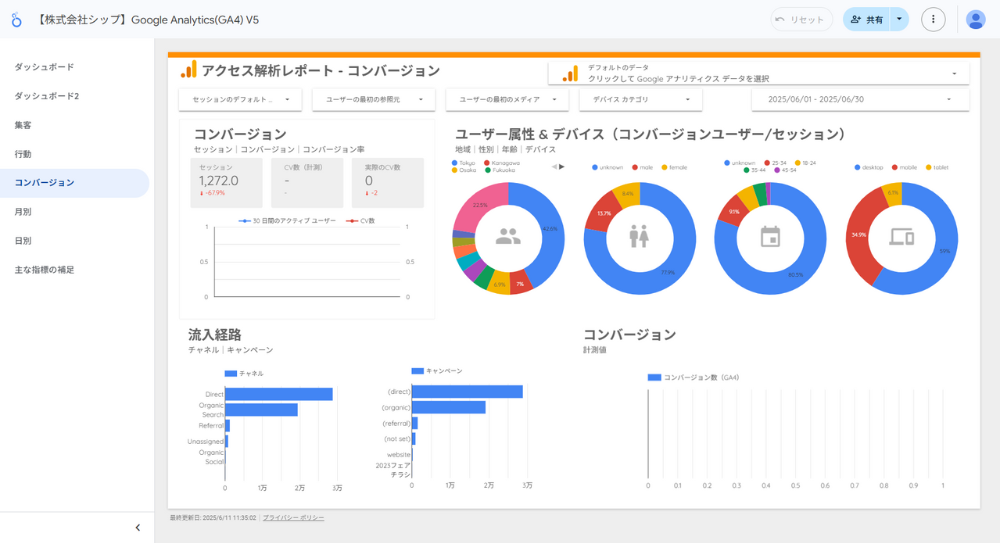Open the ユーザーの最初の参照元 filter dropdown
This screenshot has width=1000, height=543.
pyautogui.click(x=374, y=100)
